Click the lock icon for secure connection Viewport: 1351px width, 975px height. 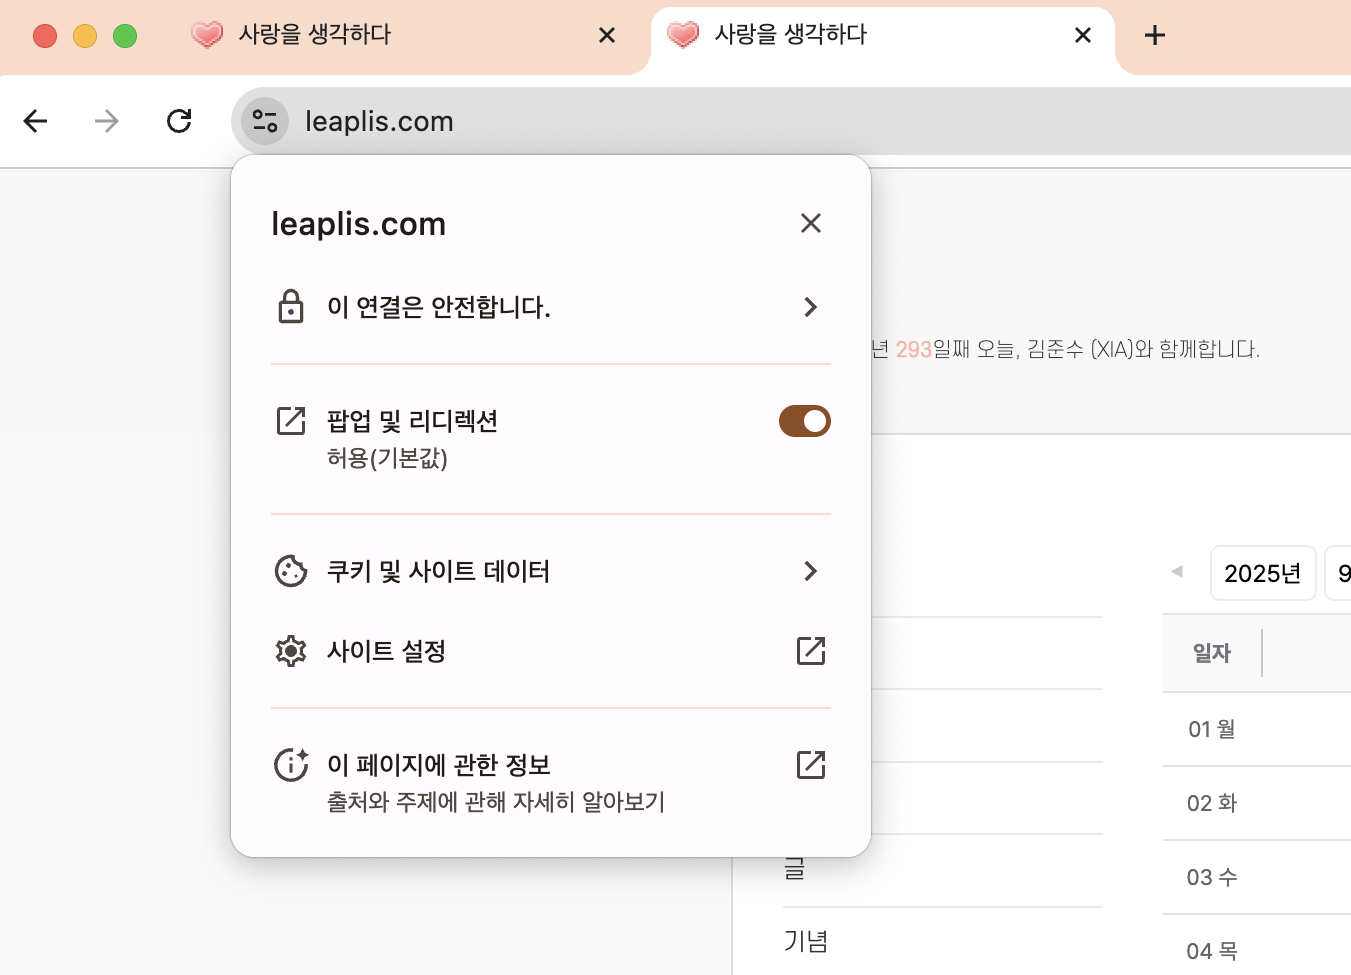click(291, 307)
